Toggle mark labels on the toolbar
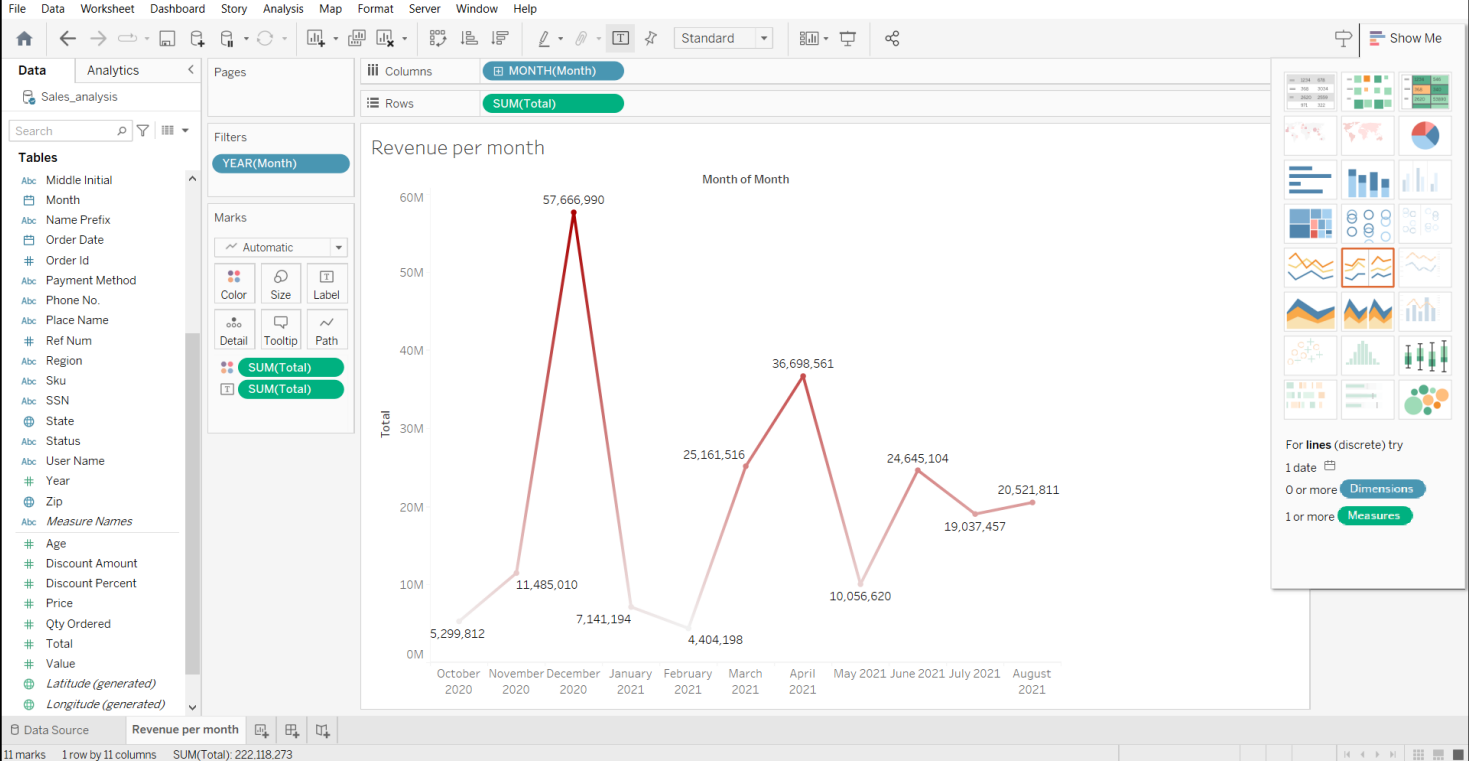Image resolution: width=1469 pixels, height=761 pixels. tap(620, 38)
